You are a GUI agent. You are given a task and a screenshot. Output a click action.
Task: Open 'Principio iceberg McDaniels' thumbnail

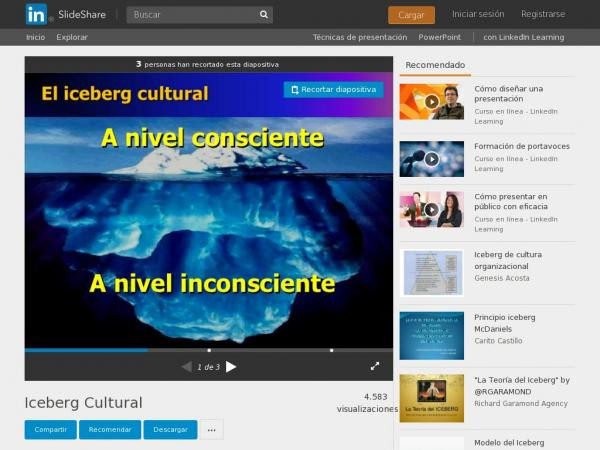point(431,335)
